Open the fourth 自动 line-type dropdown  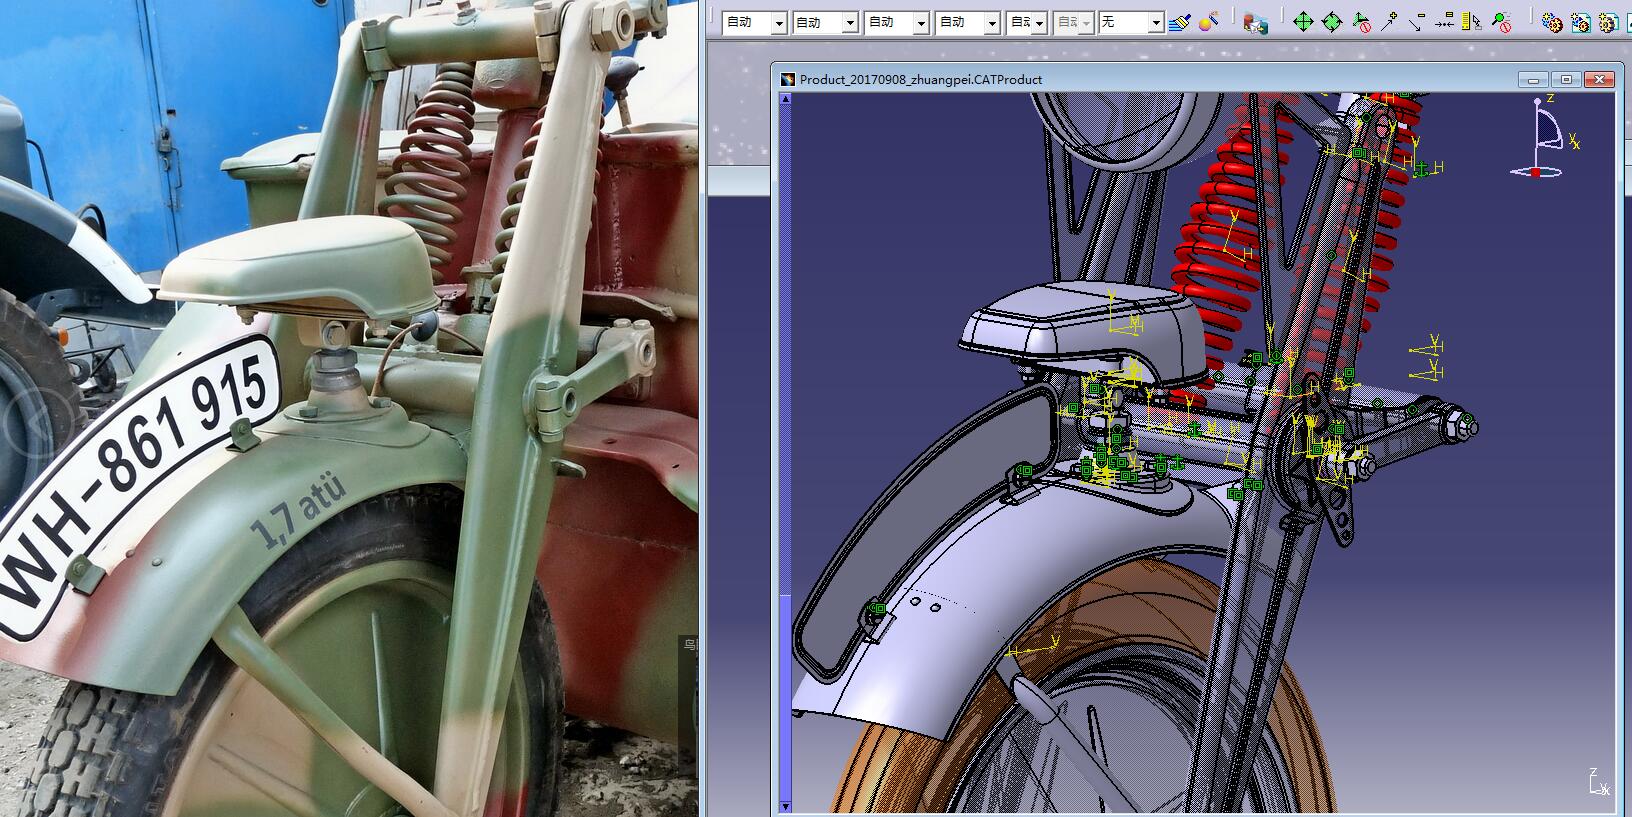(x=967, y=22)
